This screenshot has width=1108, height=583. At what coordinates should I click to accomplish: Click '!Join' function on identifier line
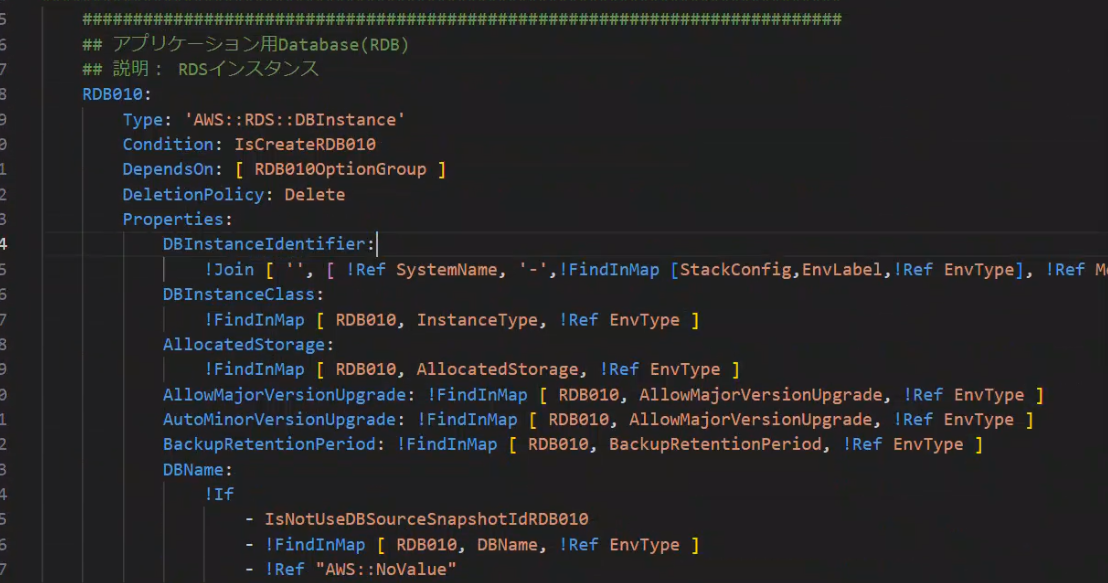pos(229,270)
